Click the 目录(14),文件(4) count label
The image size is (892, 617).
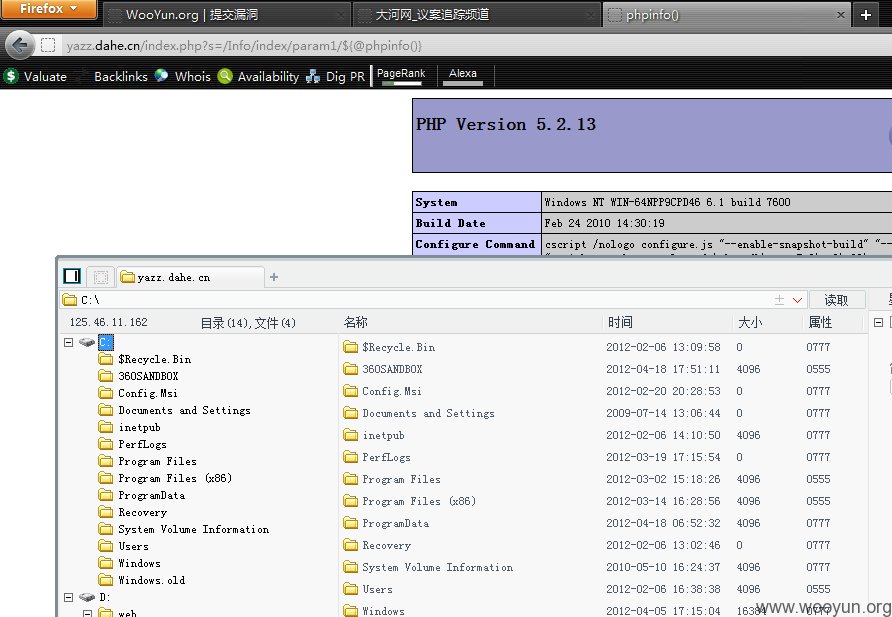point(248,323)
